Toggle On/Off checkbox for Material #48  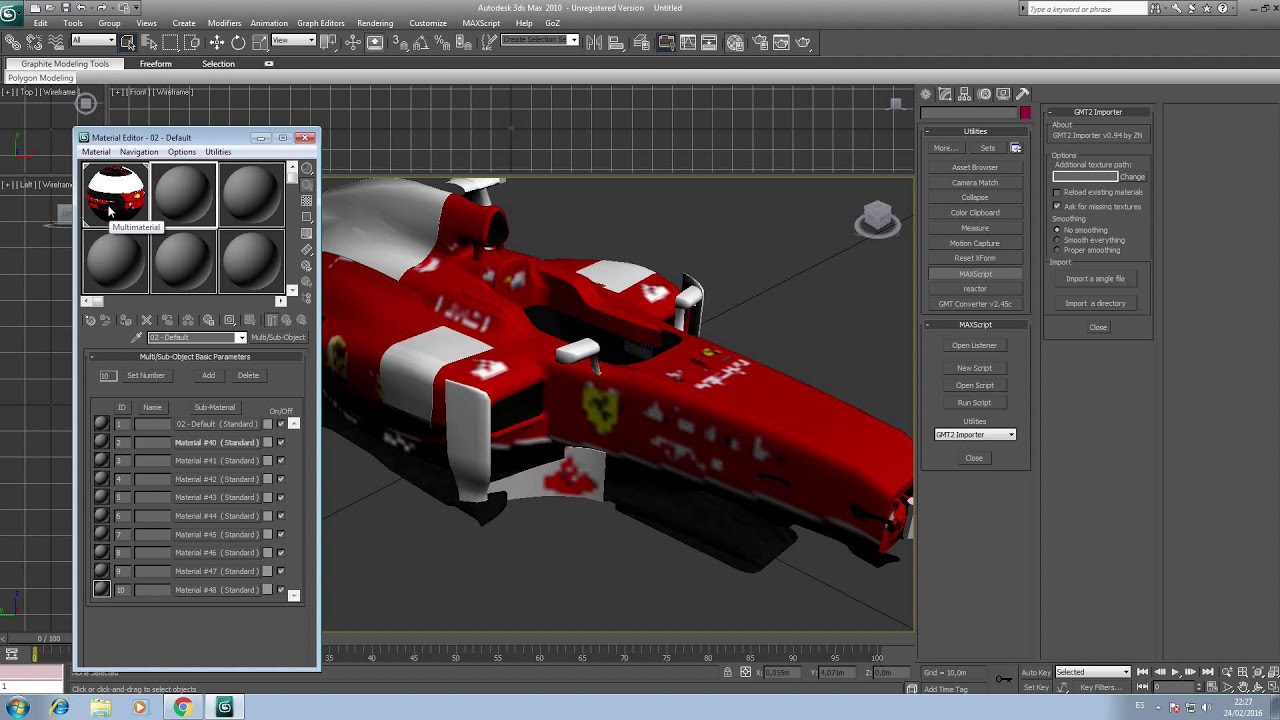[x=281, y=589]
